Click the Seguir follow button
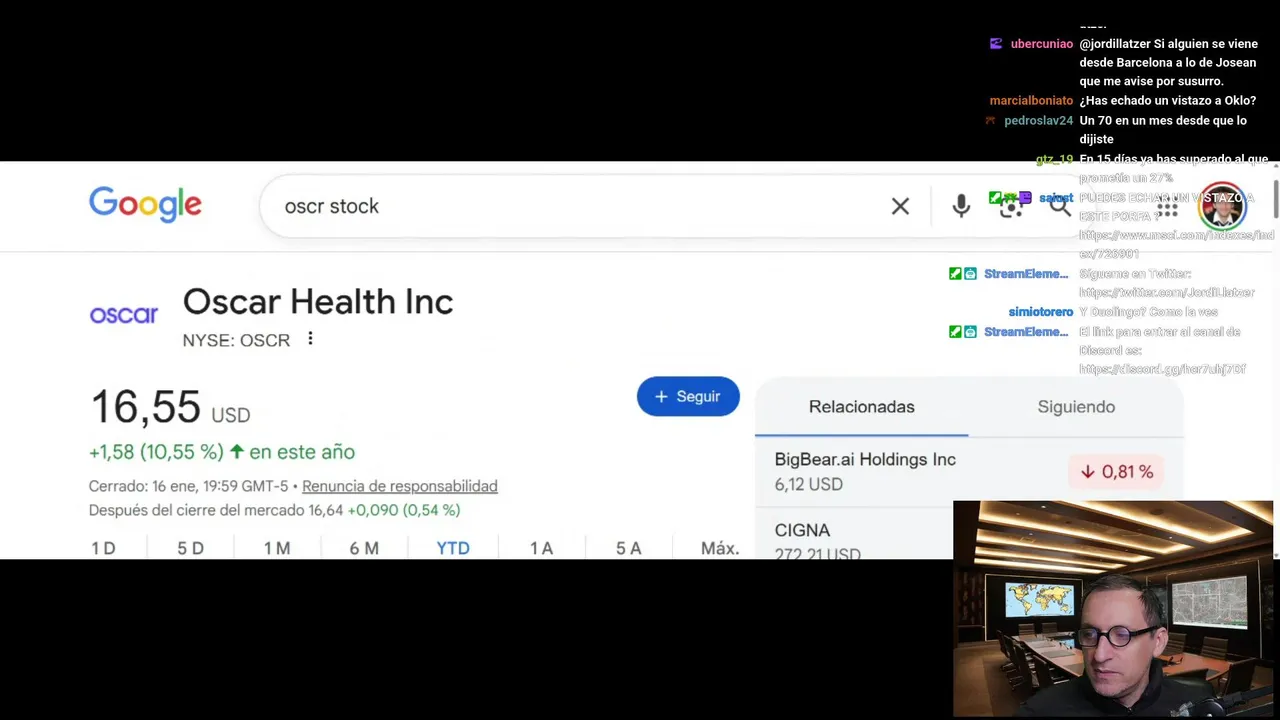The height and width of the screenshot is (720, 1280). pyautogui.click(x=688, y=396)
